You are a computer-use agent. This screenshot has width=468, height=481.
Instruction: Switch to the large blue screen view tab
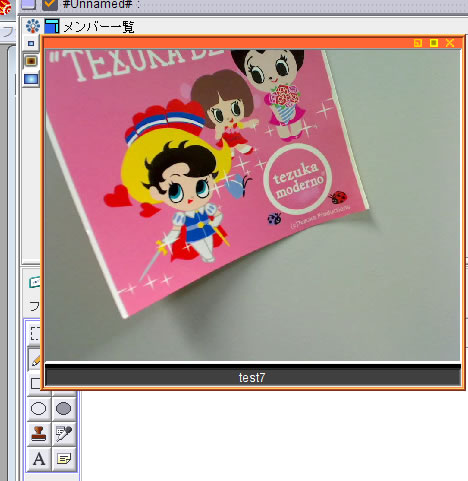[x=31, y=79]
